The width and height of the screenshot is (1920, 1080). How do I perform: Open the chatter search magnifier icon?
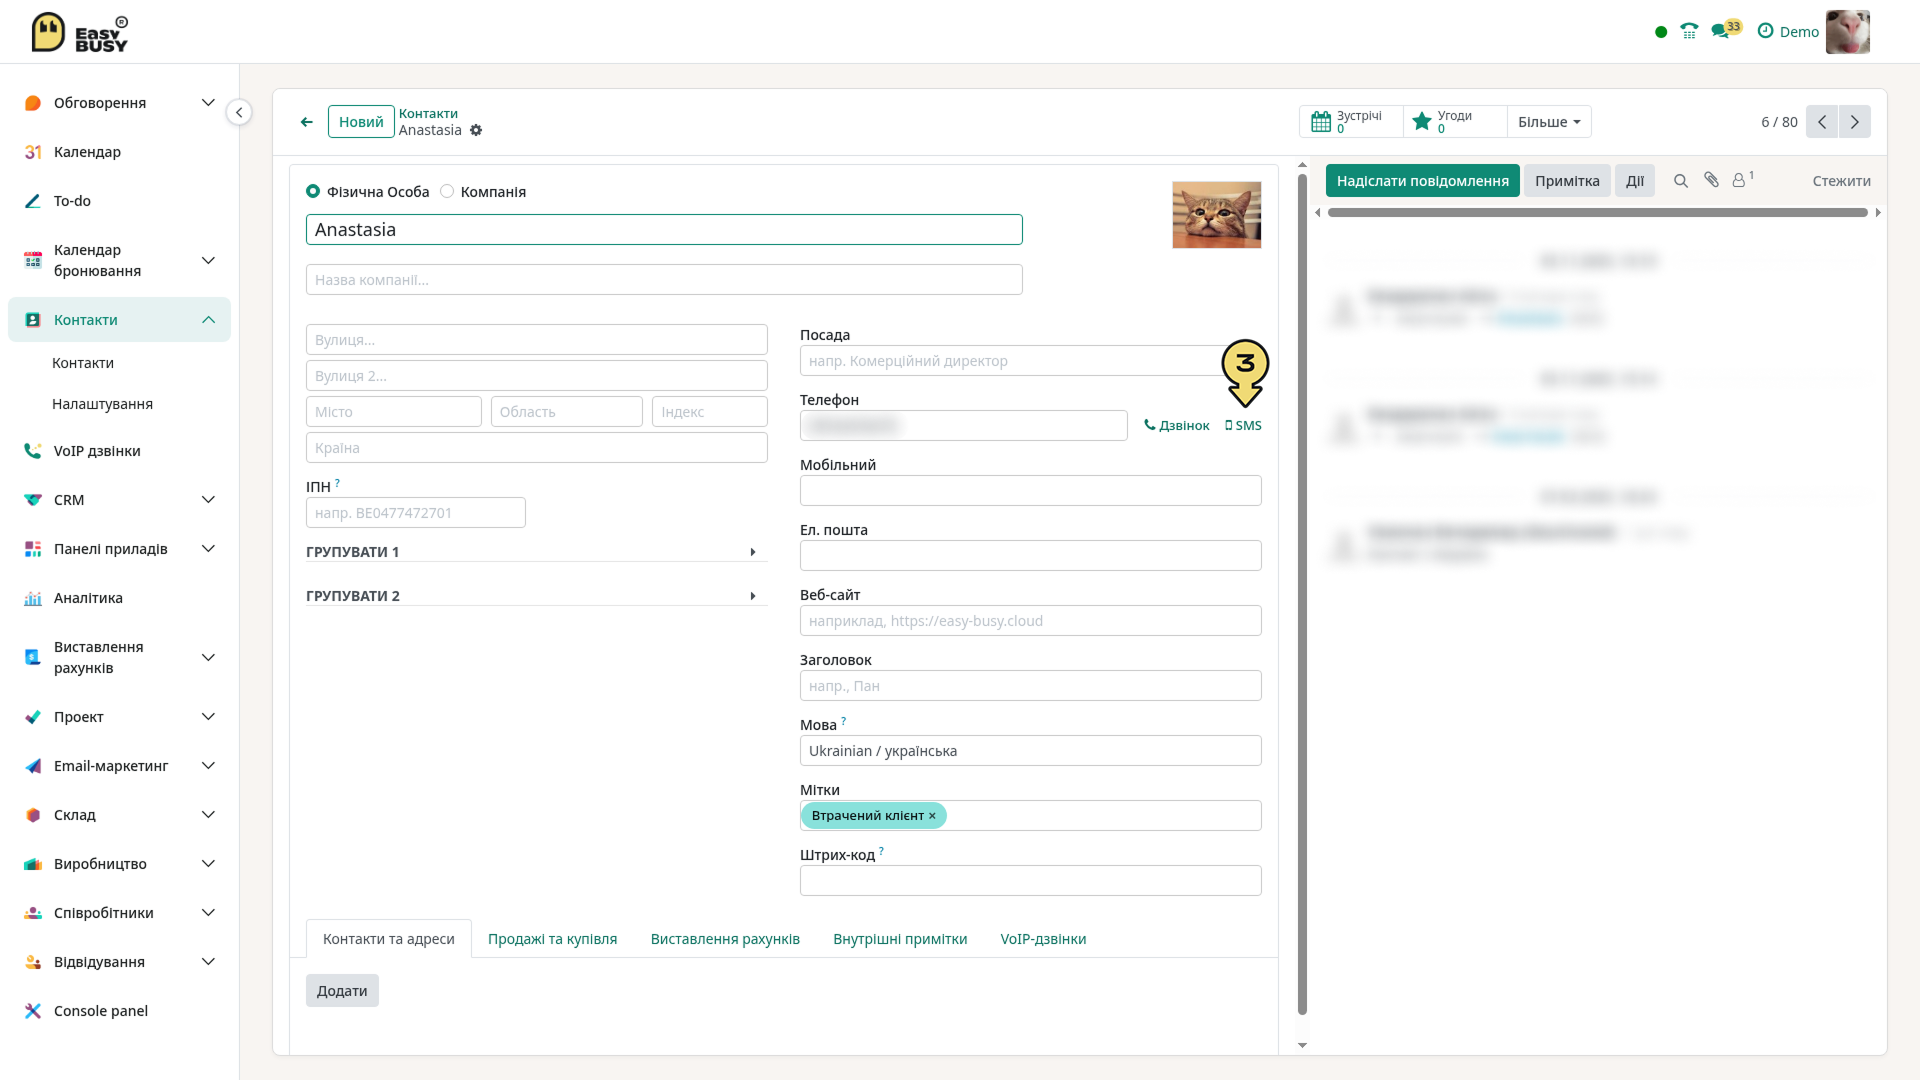(1681, 181)
